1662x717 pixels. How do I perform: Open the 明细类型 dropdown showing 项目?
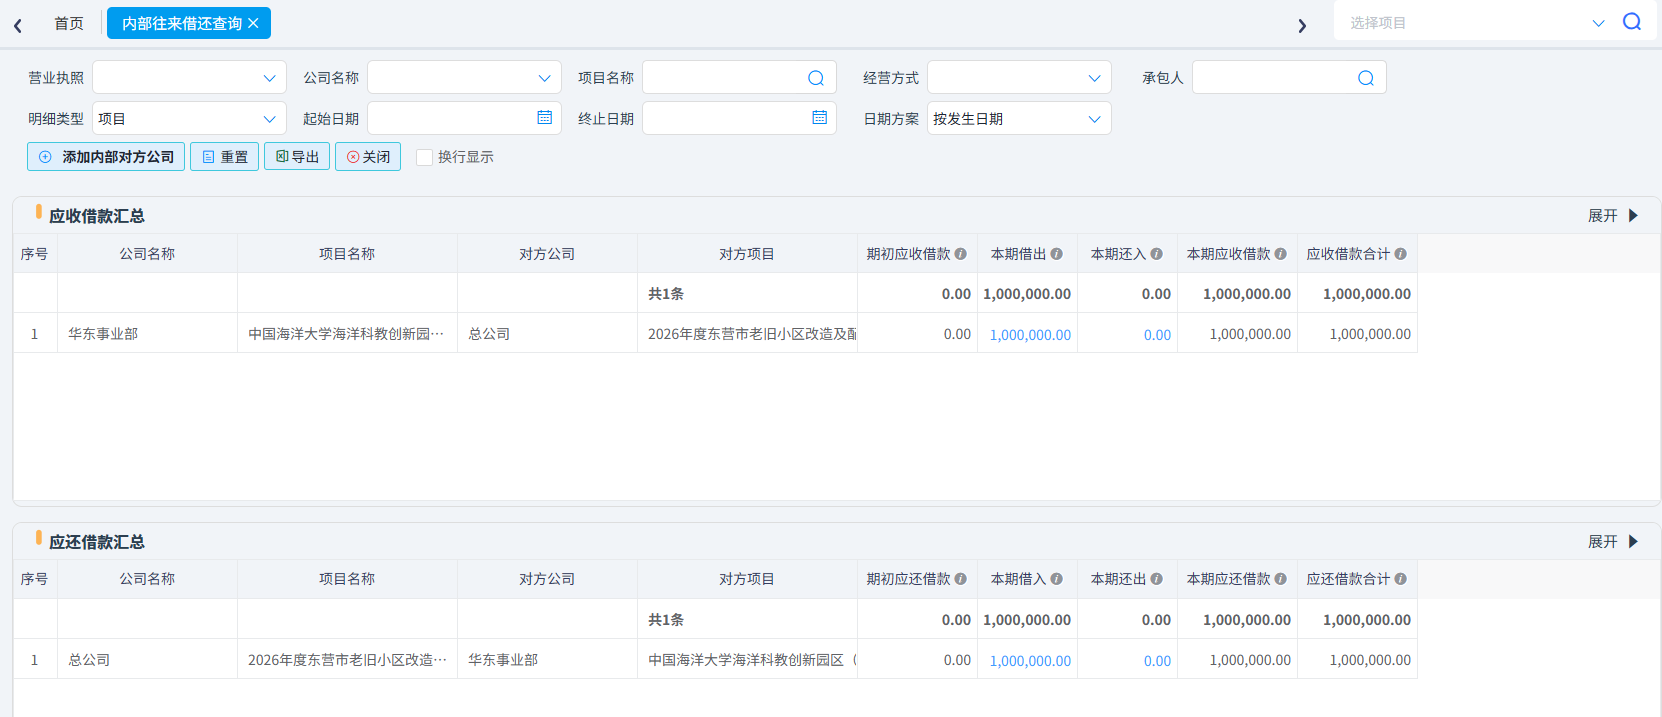pyautogui.click(x=189, y=118)
